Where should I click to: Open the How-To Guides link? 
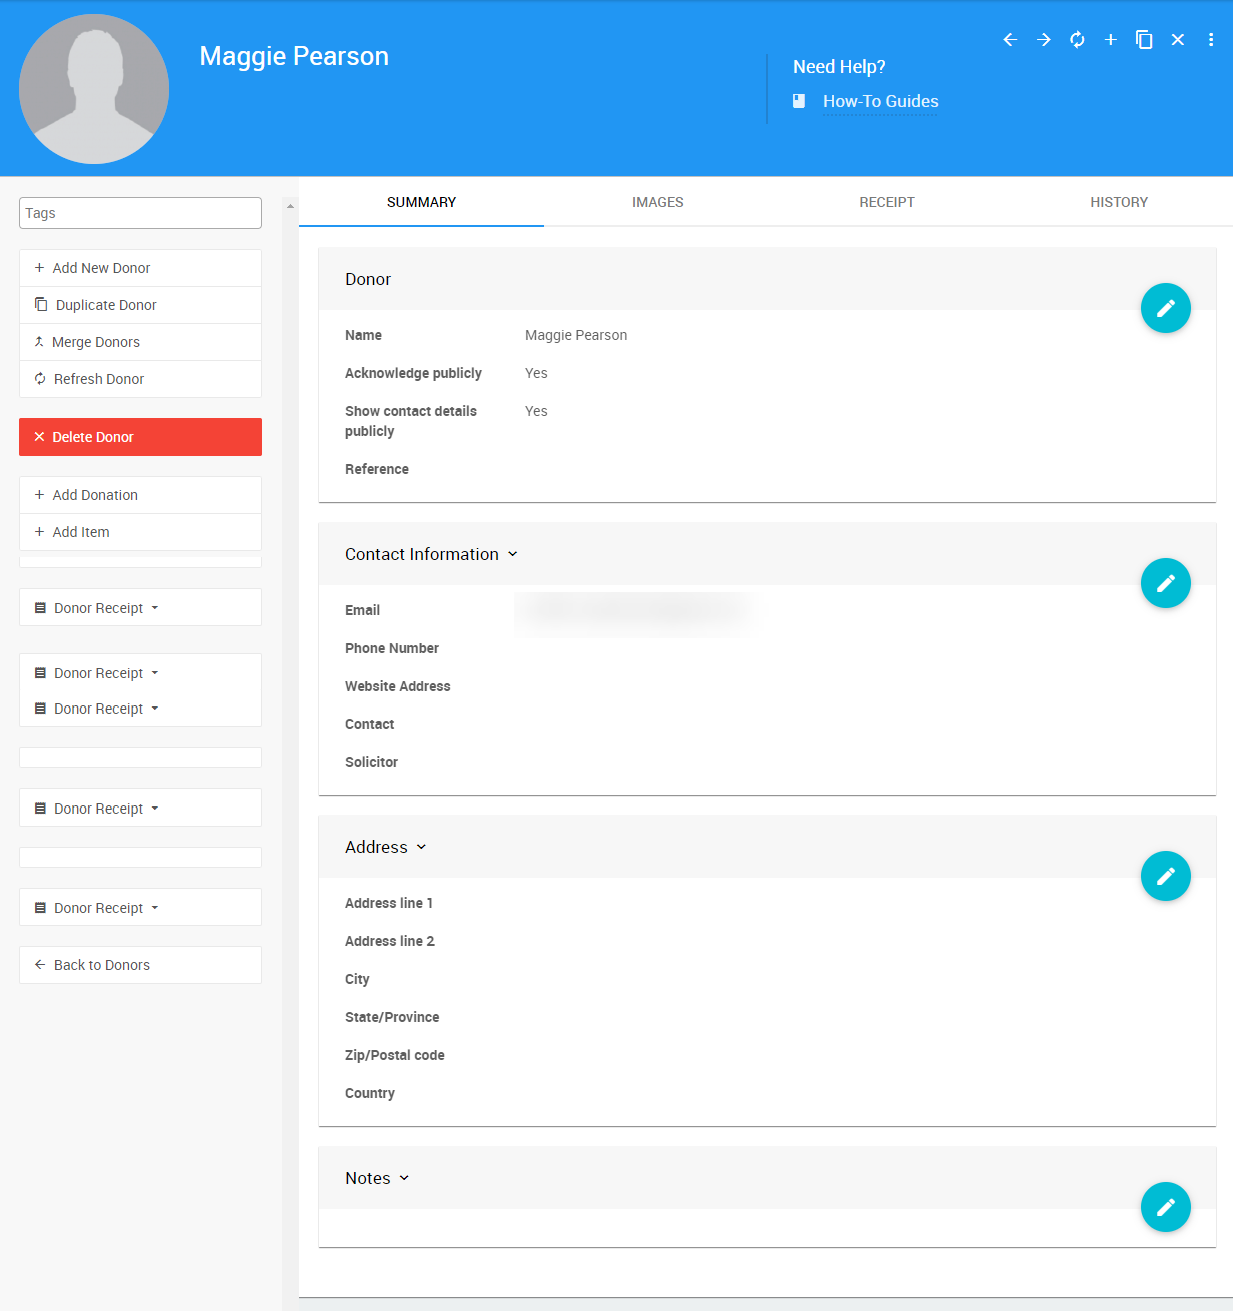click(880, 101)
